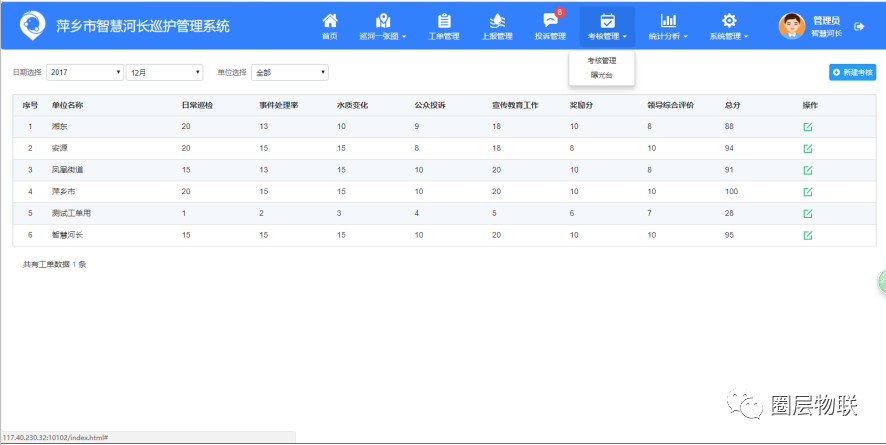Click the 水质变化 column header
Viewport: 886px width, 445px height.
coord(352,105)
